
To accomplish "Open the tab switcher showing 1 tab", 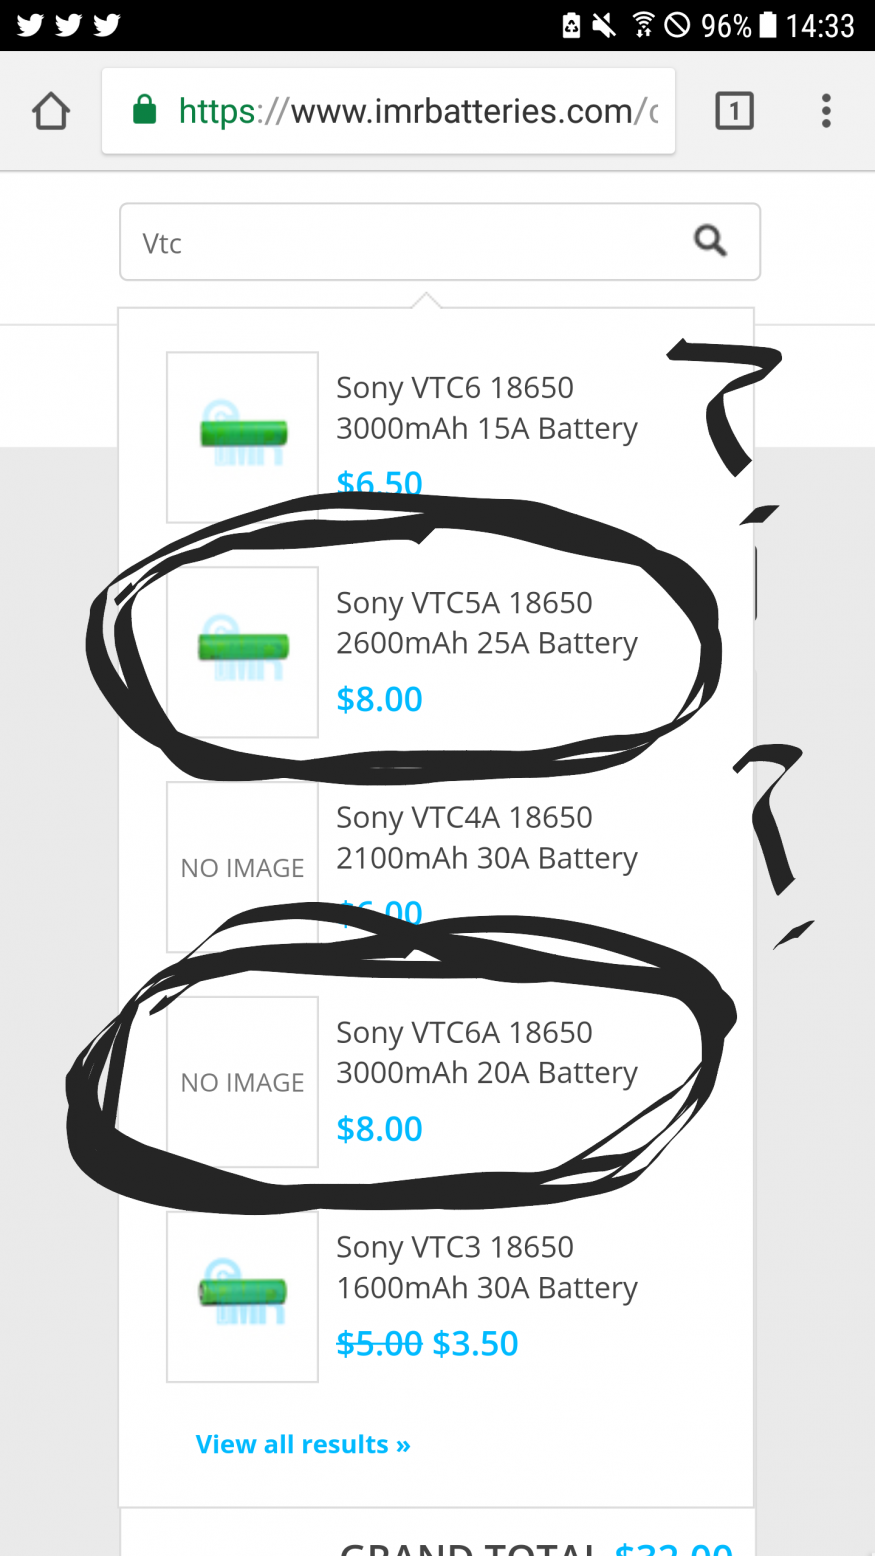I will (734, 111).
